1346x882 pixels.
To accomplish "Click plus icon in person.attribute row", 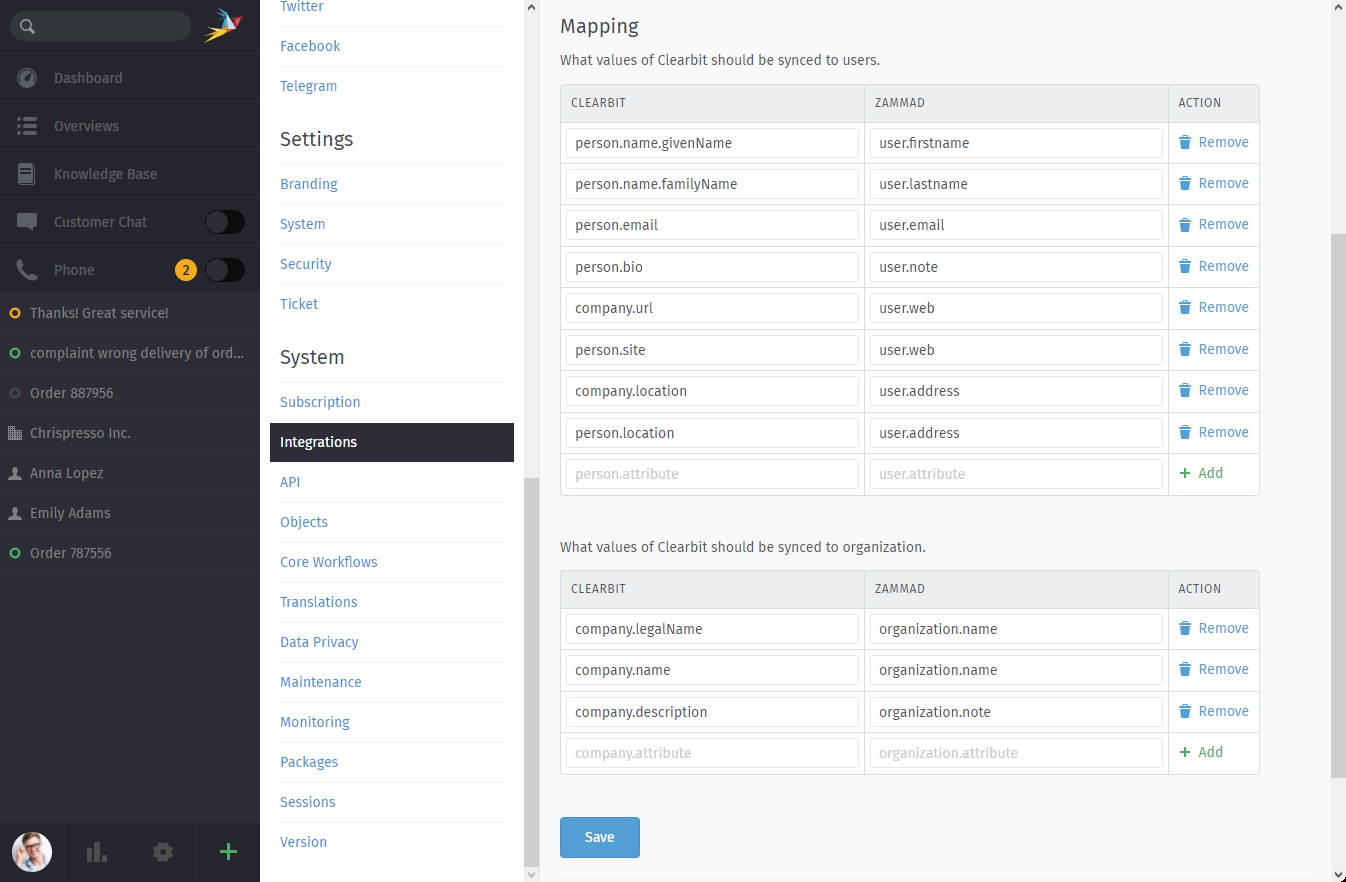I will click(x=1185, y=473).
